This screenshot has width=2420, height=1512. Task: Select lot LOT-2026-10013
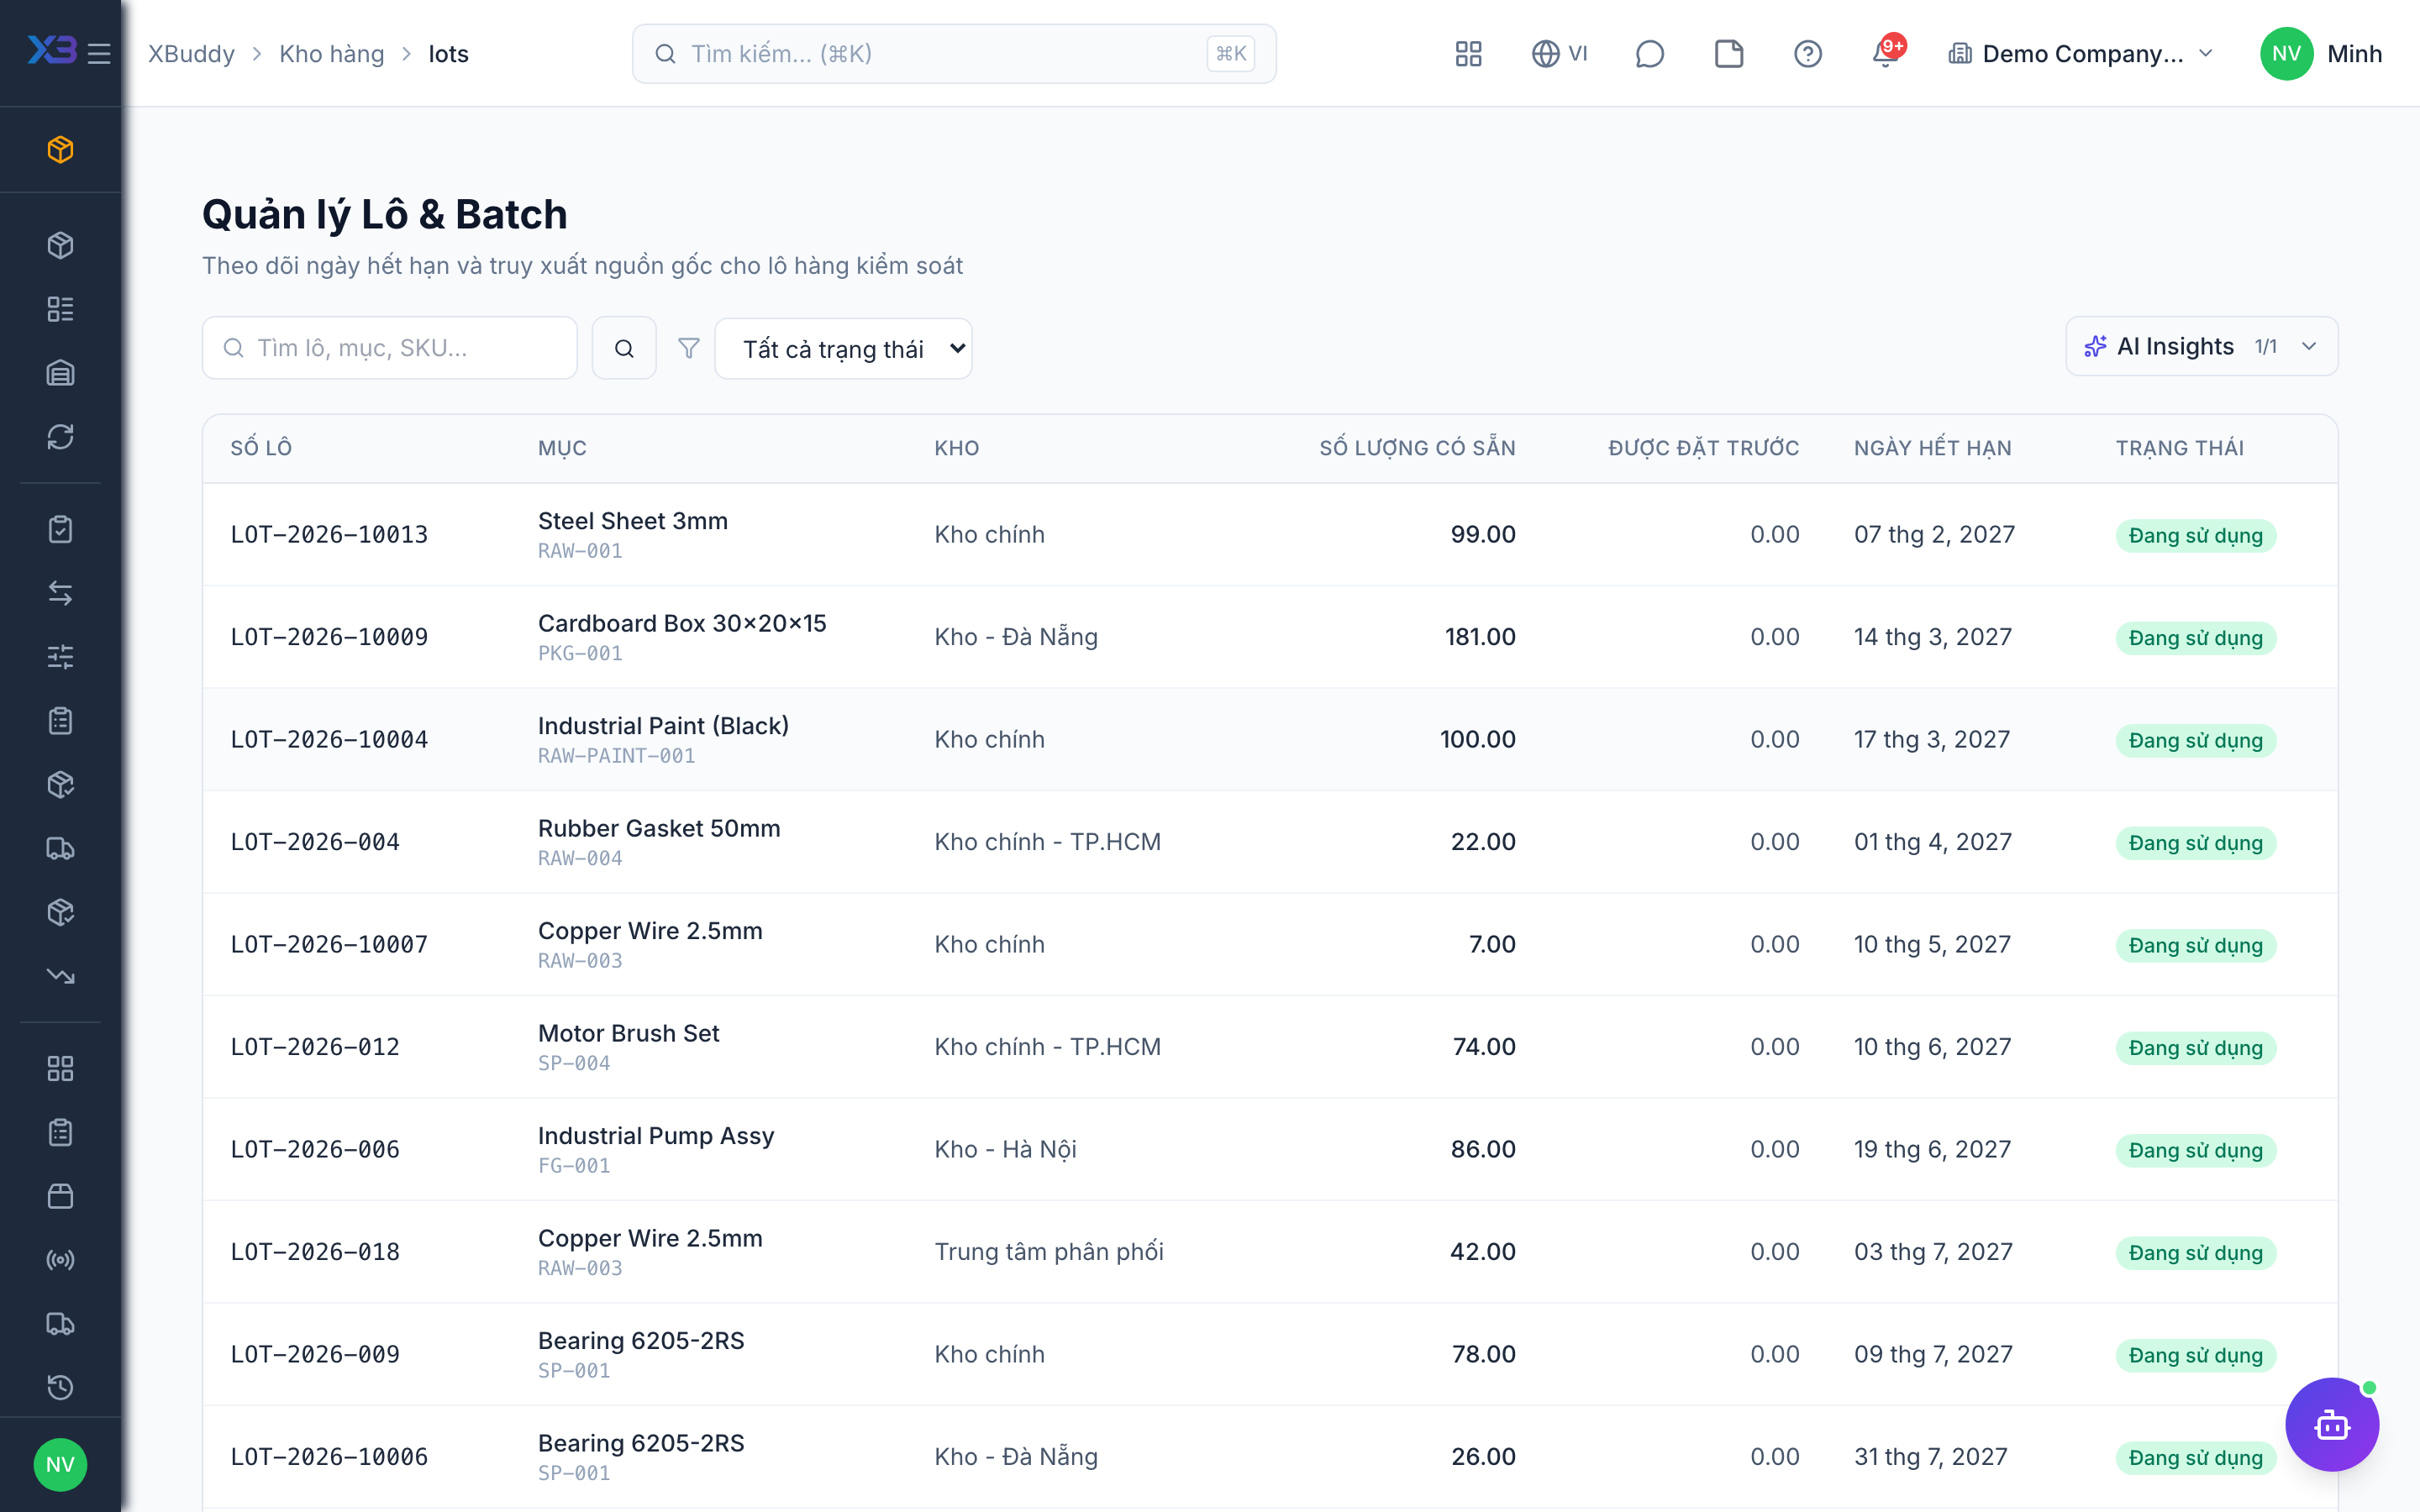pos(329,534)
